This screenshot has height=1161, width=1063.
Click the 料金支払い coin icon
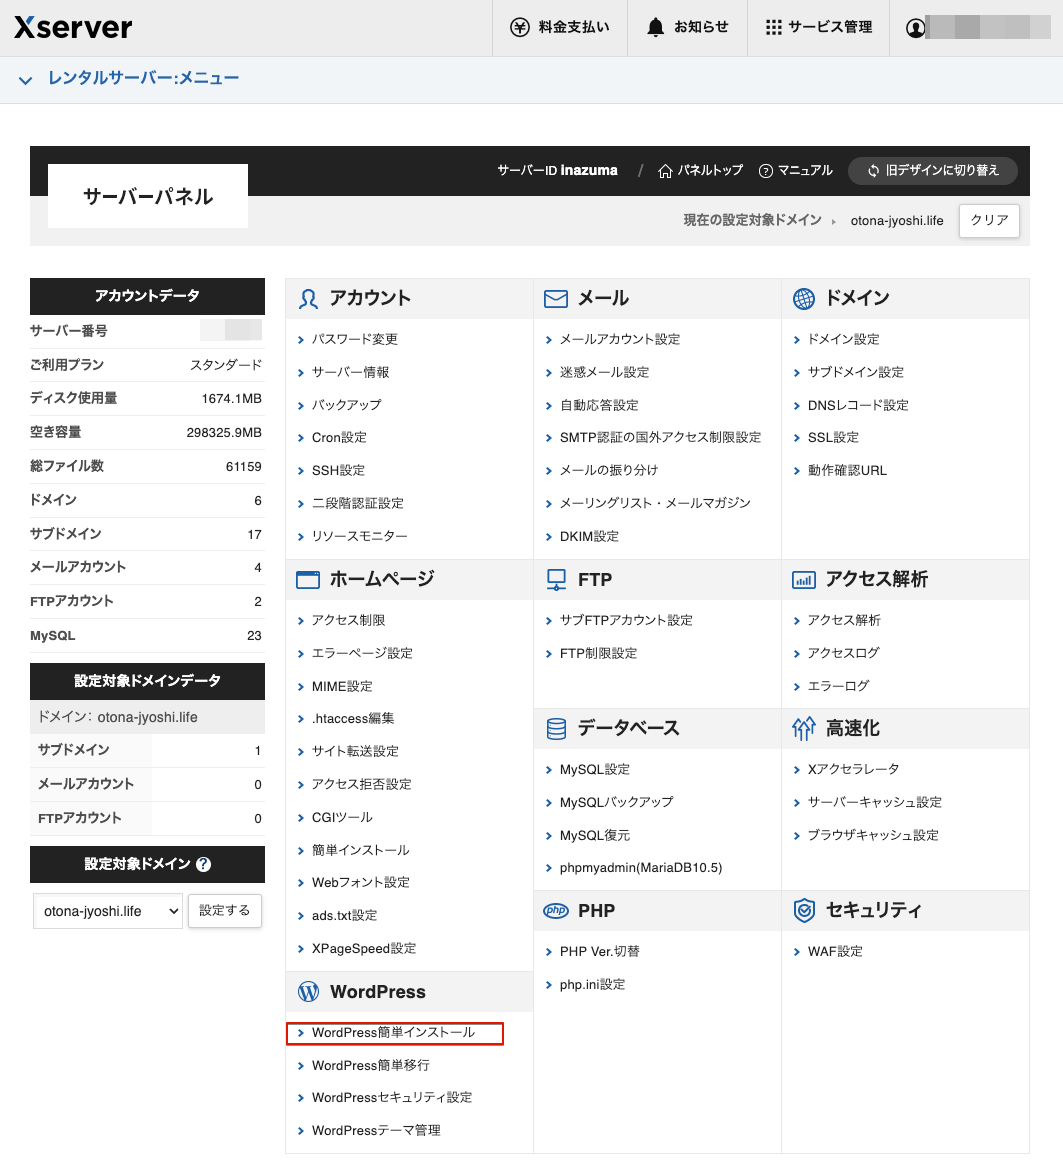pyautogui.click(x=519, y=27)
